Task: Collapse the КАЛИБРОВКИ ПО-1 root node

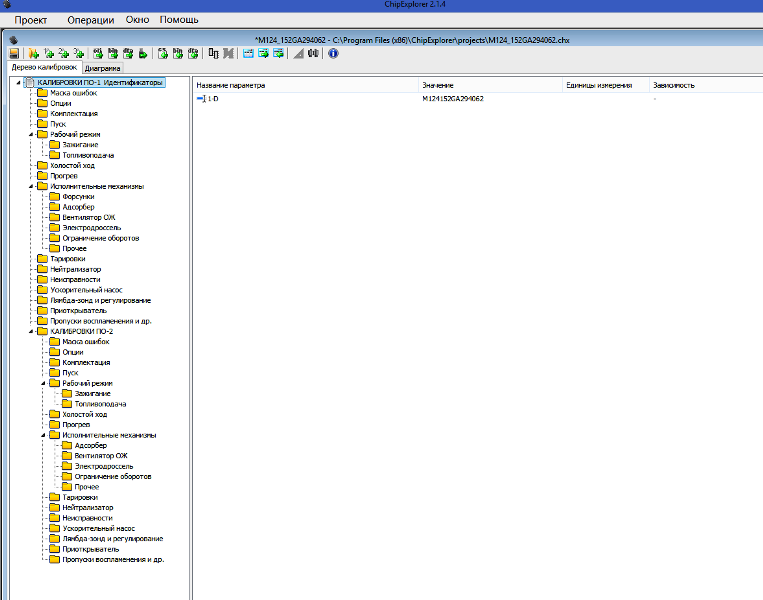Action: (19, 83)
